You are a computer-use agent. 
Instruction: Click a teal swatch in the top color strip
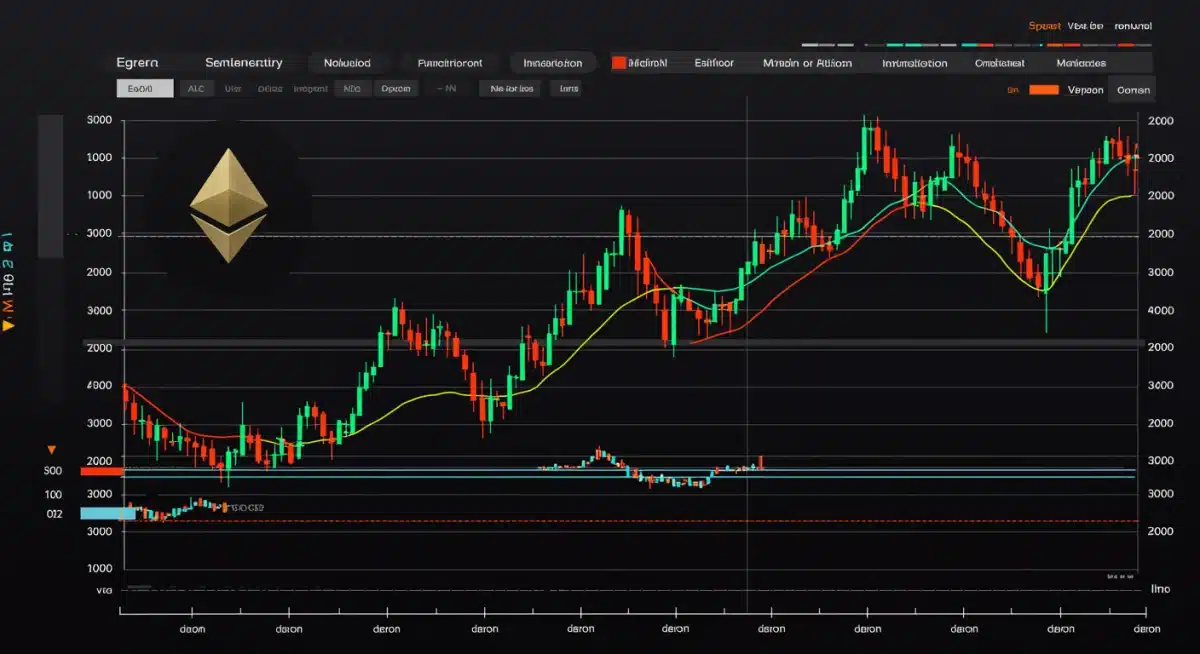click(x=893, y=44)
